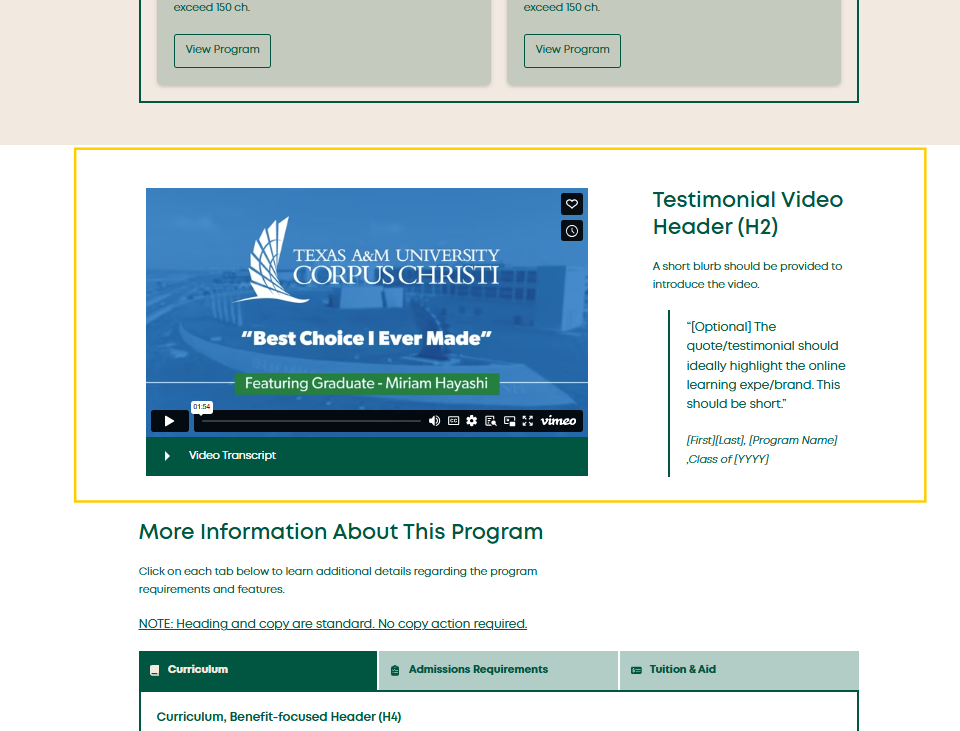
Task: Click the '[First][Last], [Program Name]' attribution text
Action: pos(762,449)
